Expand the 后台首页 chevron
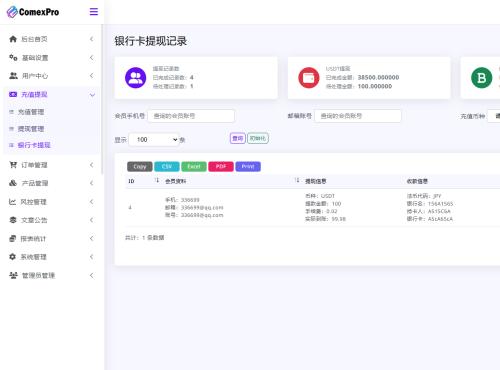 coord(92,39)
